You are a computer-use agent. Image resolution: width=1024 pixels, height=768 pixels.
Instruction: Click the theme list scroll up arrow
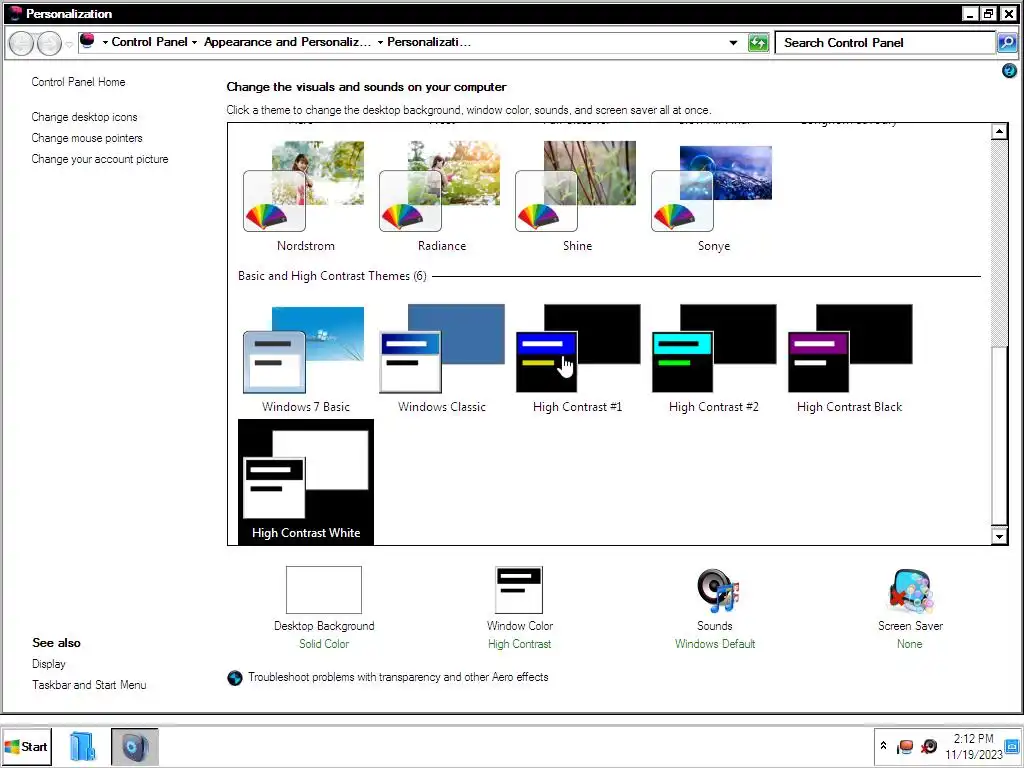point(999,131)
